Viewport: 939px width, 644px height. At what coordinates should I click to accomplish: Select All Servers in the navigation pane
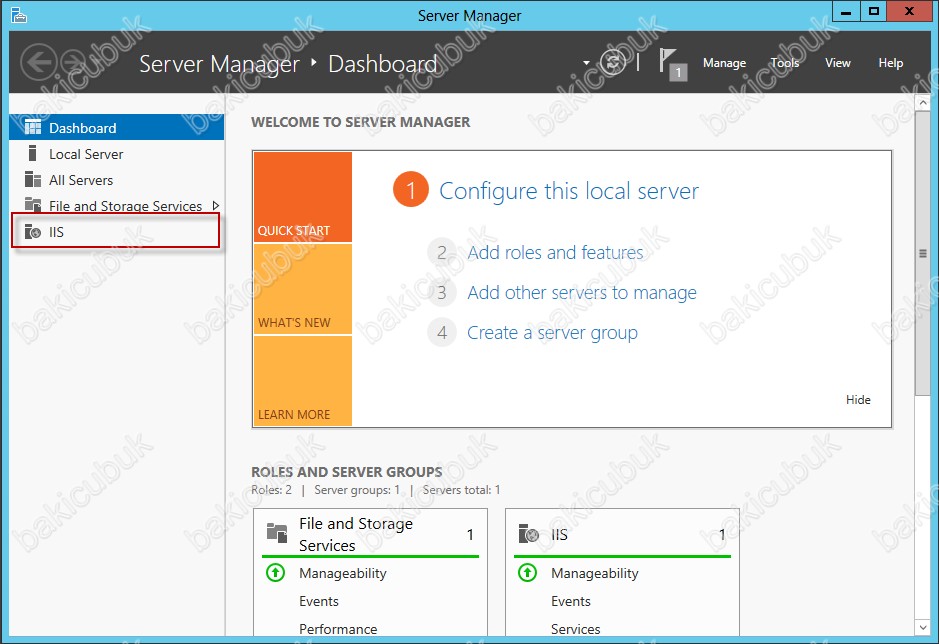click(117, 180)
